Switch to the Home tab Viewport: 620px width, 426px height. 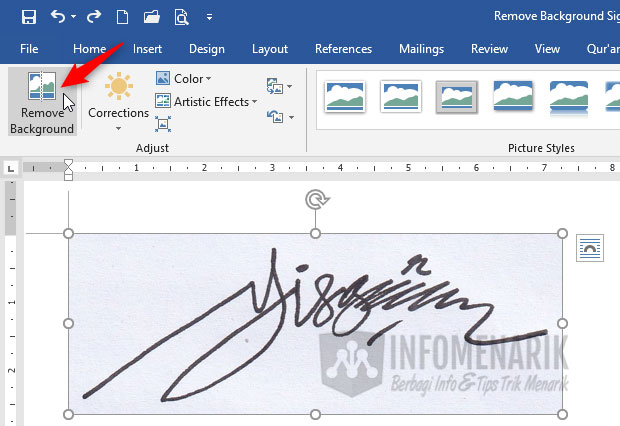coord(89,49)
